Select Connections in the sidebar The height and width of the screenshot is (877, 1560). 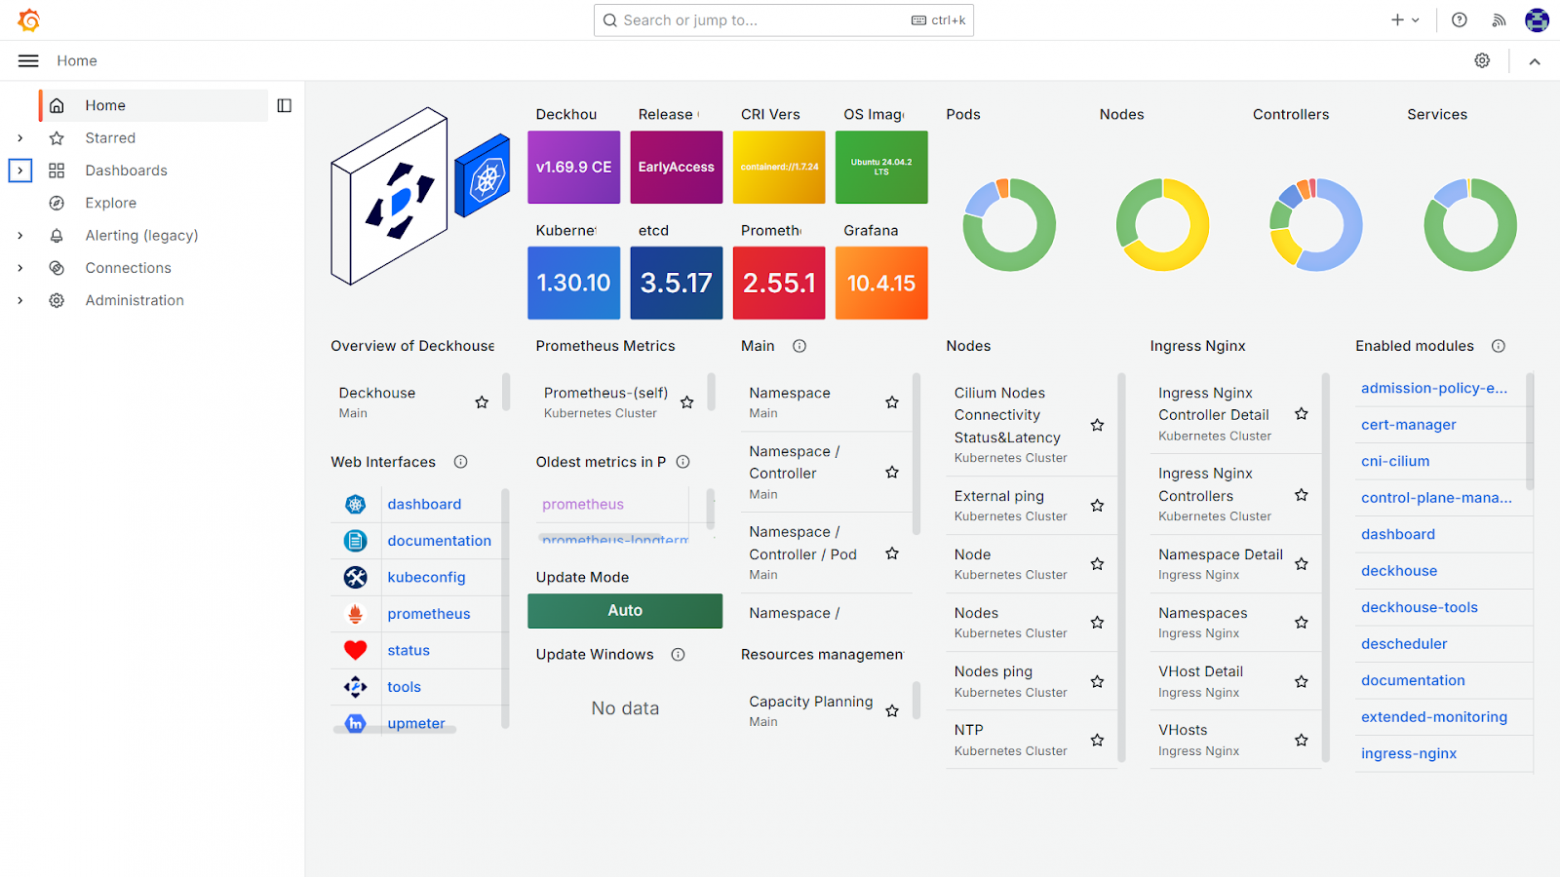coord(128,268)
